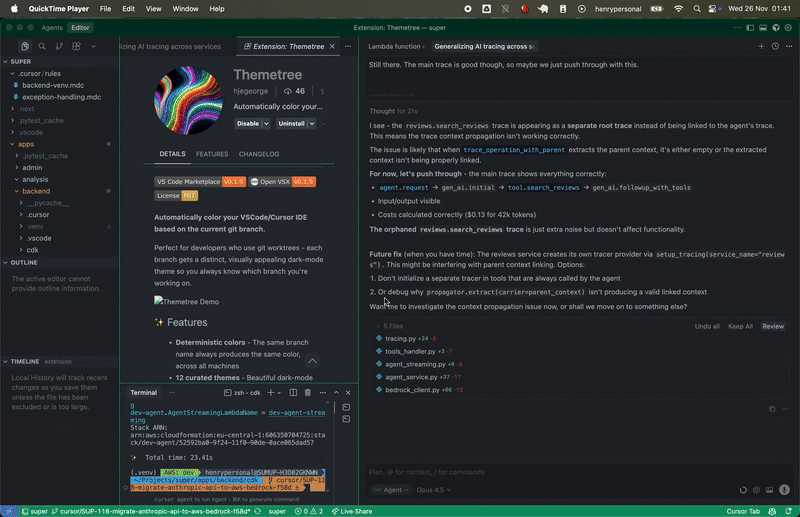Select the Lambda function chat tab
This screenshot has width=800, height=517.
[396, 46]
